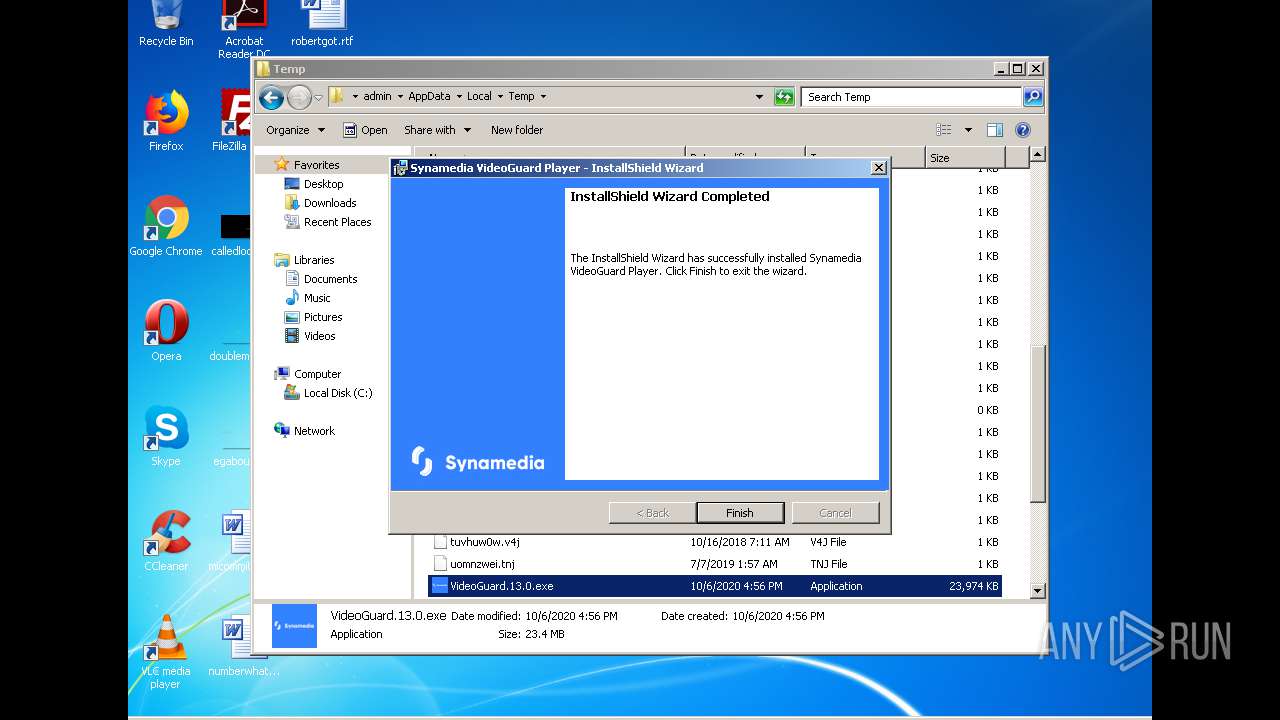Image resolution: width=1280 pixels, height=720 pixels.
Task: Select Network in navigation pane
Action: (x=314, y=431)
